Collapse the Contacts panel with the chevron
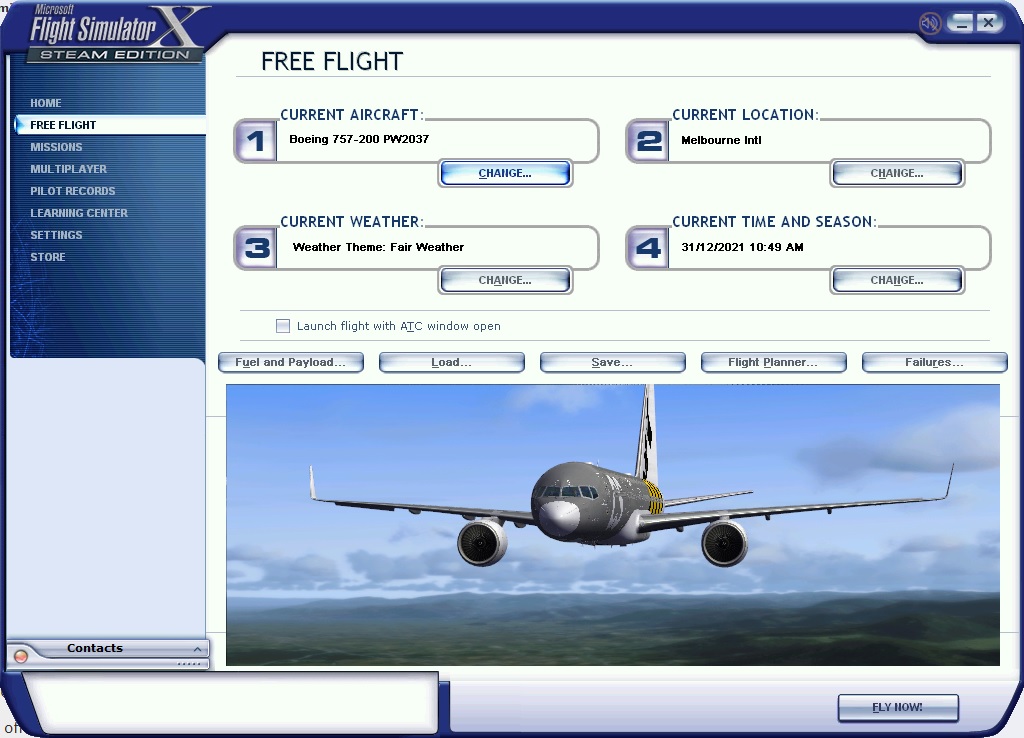The image size is (1024, 738). [197, 648]
